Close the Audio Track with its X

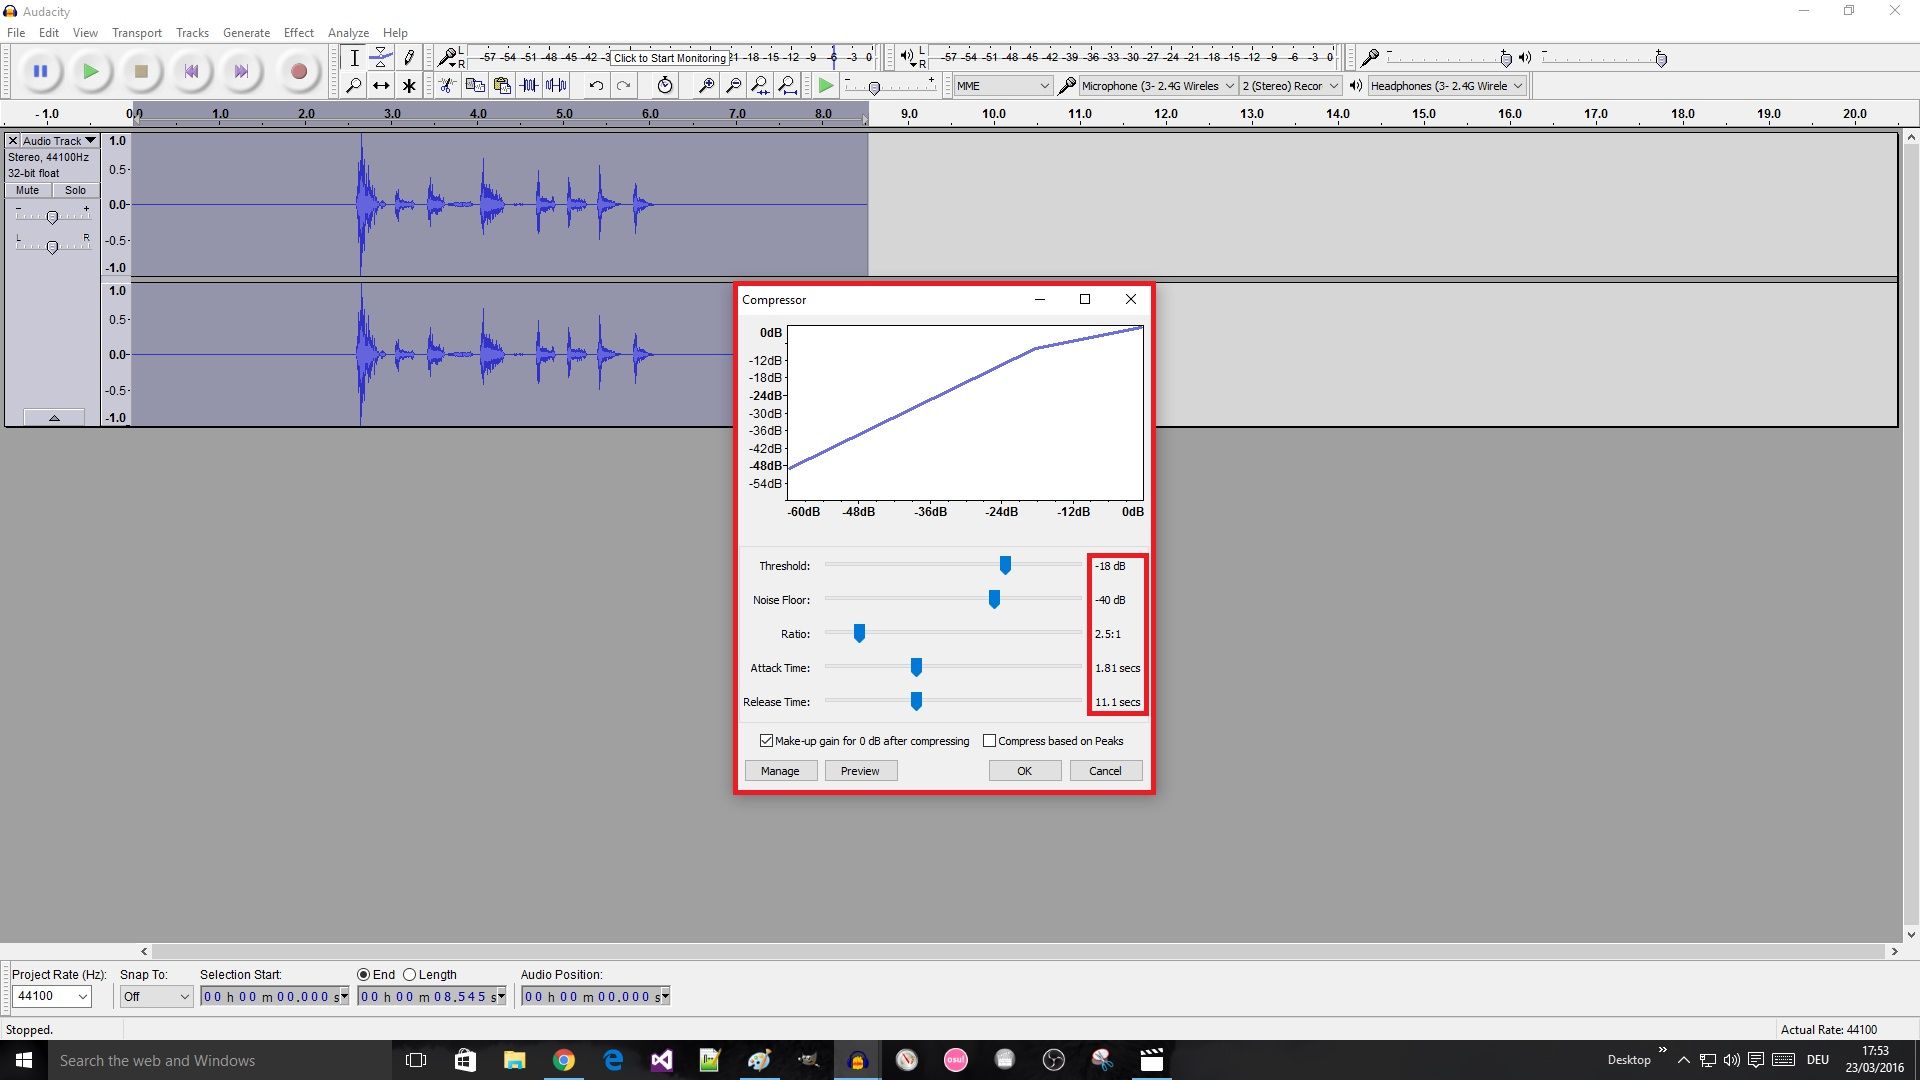(x=13, y=141)
